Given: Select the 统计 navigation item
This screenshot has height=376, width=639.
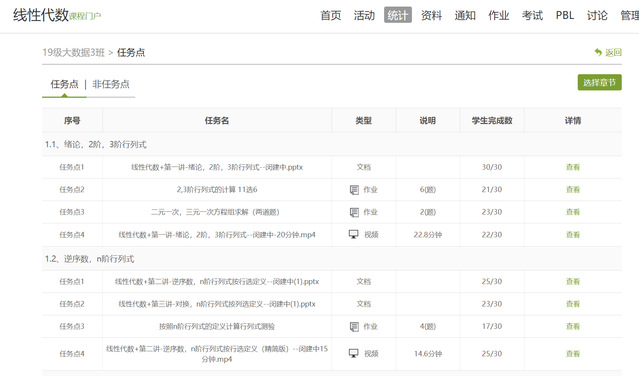Looking at the screenshot, I should (x=398, y=15).
